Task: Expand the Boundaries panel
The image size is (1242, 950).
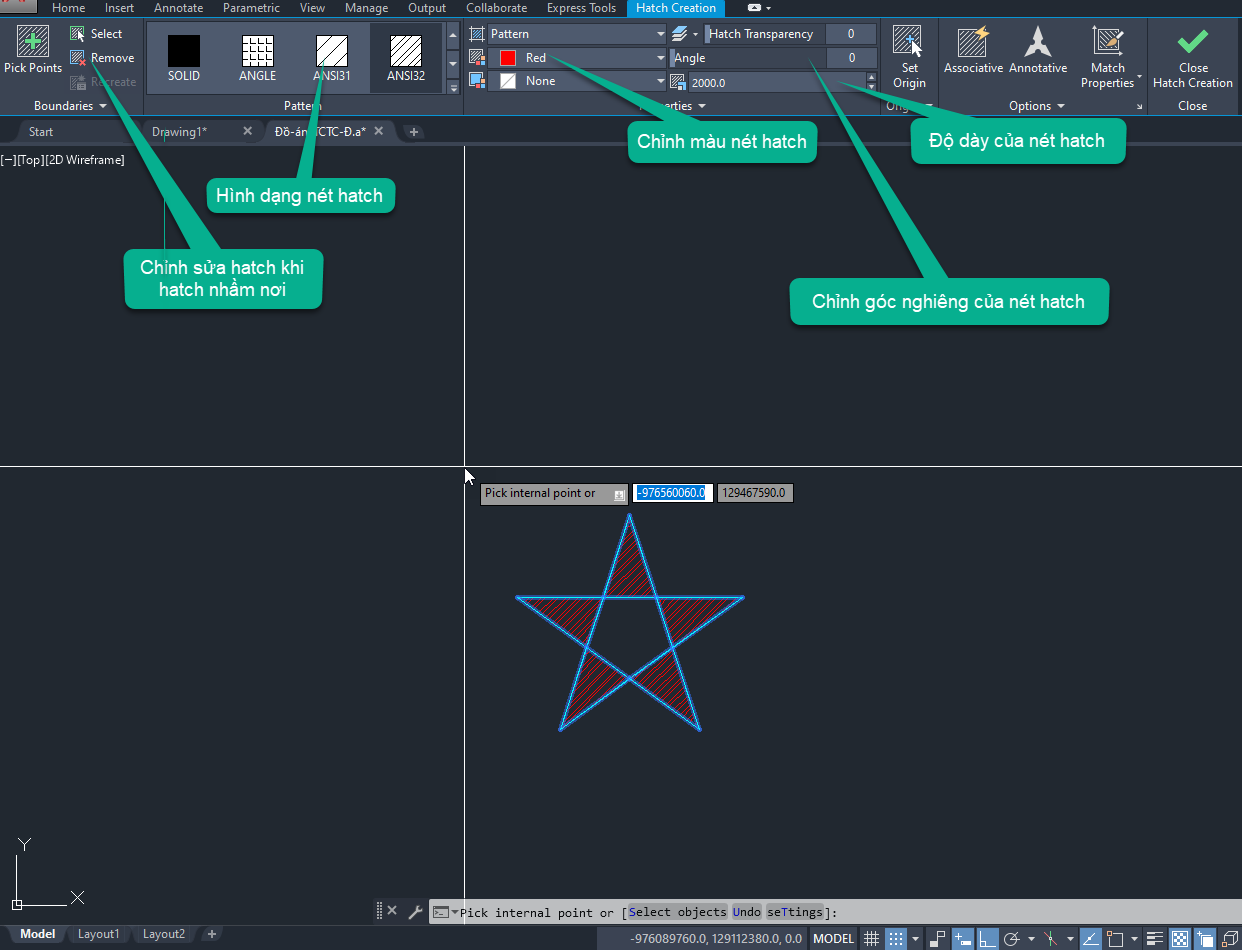Action: pyautogui.click(x=70, y=106)
